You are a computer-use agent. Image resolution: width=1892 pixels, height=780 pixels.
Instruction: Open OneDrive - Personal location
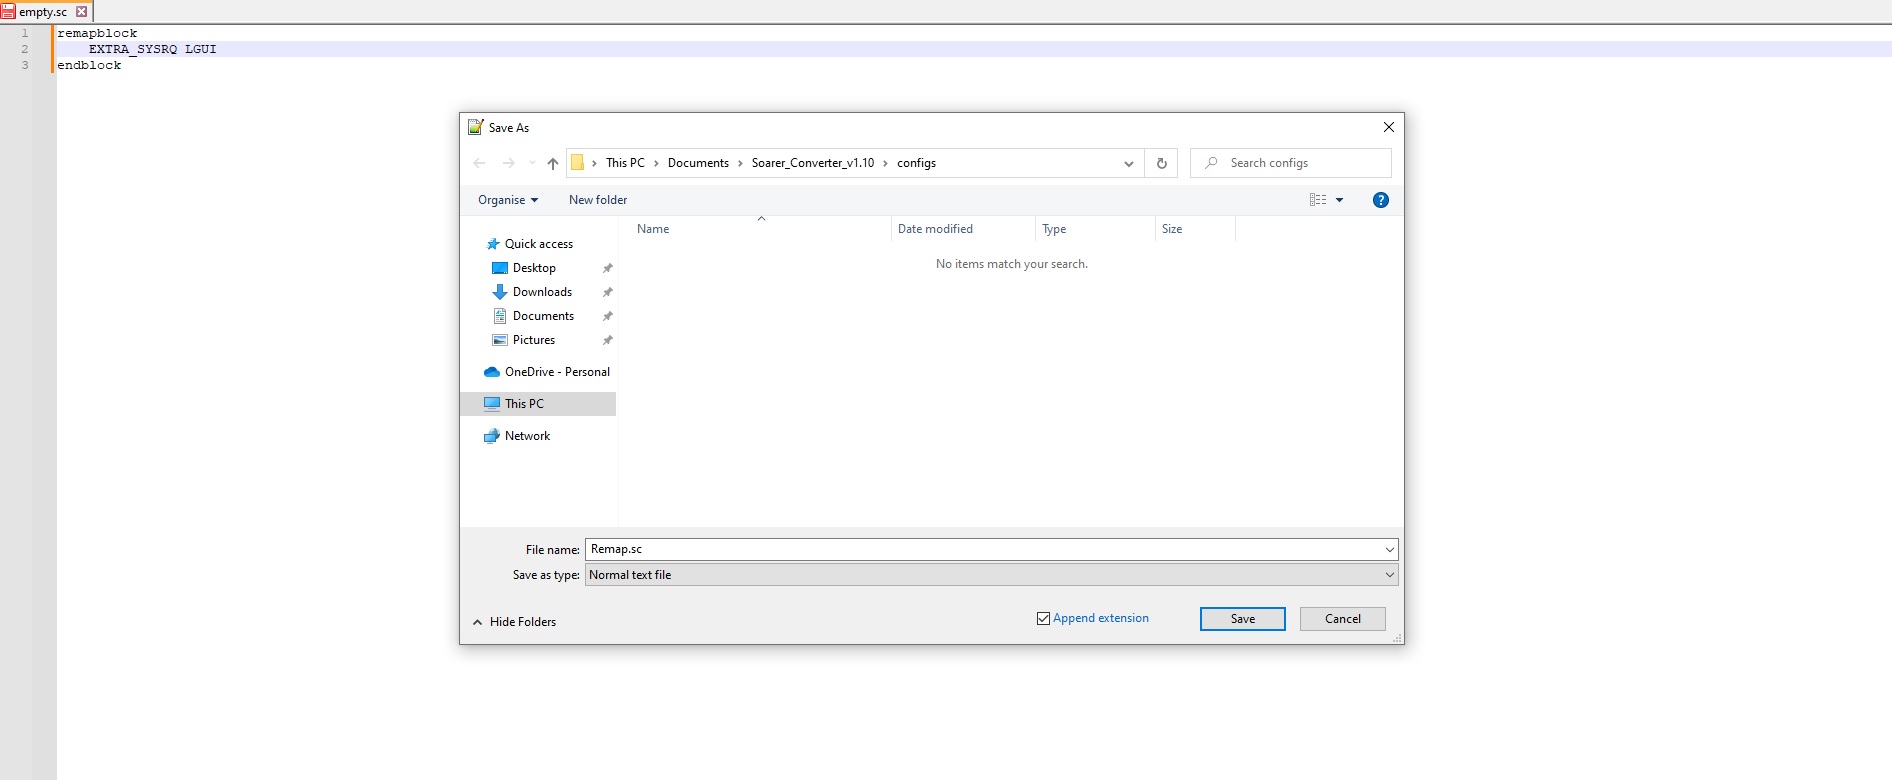click(556, 372)
